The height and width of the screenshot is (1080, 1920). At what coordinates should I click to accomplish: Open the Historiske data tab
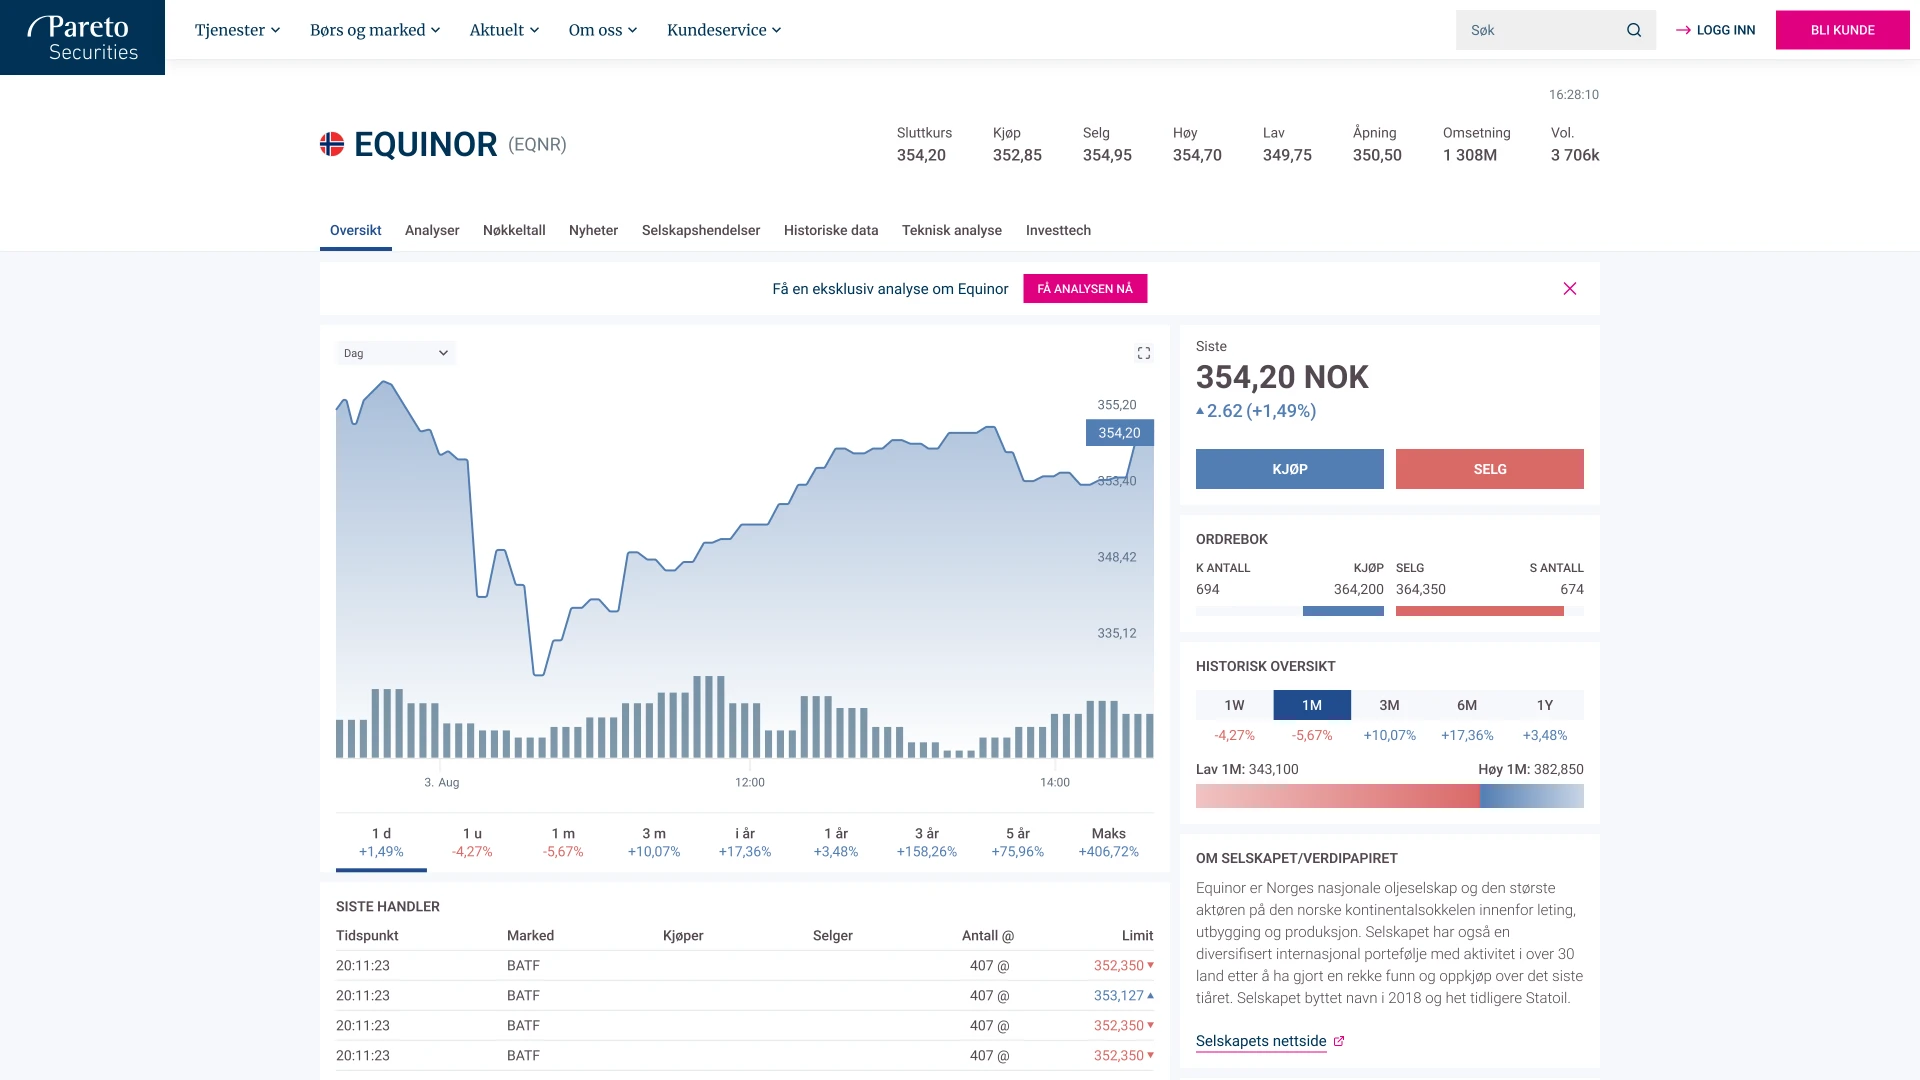(x=831, y=230)
